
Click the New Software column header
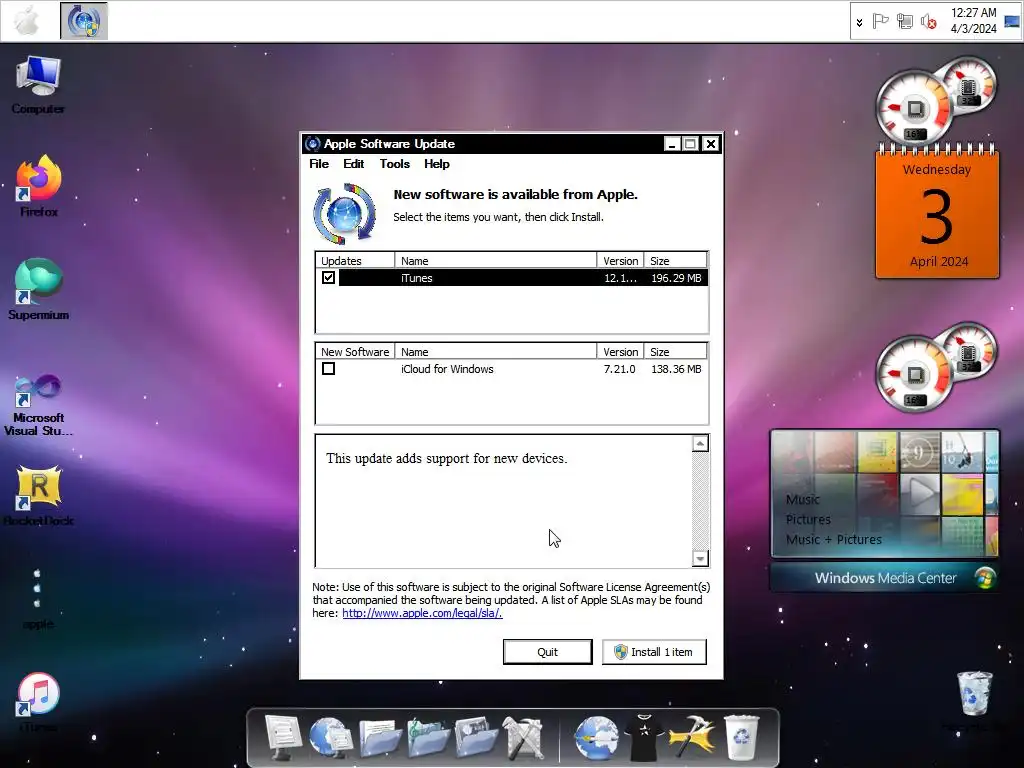355,352
